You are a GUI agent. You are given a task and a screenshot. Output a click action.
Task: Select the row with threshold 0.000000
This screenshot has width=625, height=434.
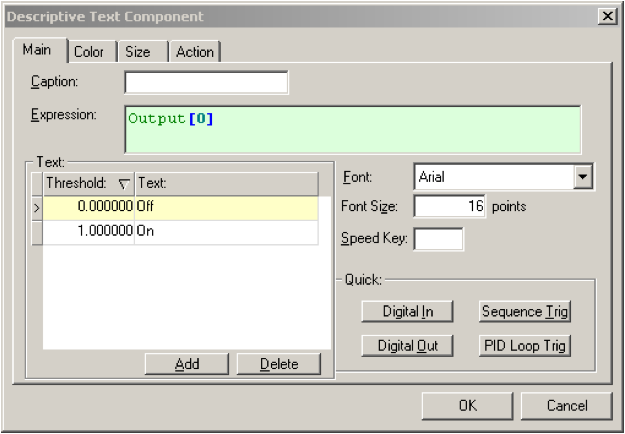88,207
